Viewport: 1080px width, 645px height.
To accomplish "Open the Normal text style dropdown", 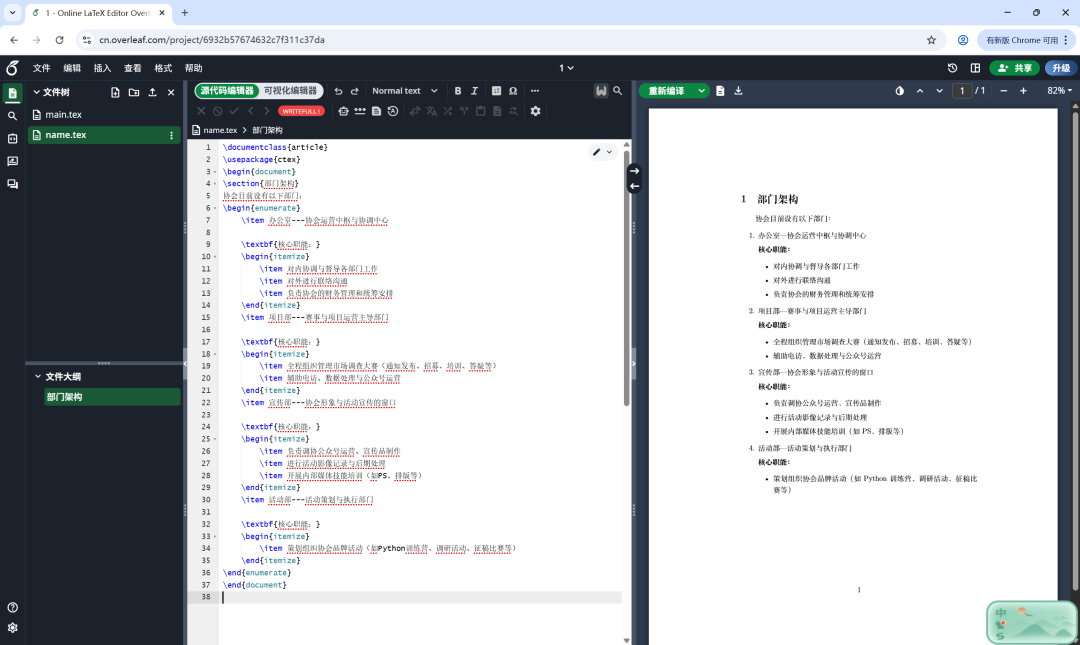I will pos(405,91).
